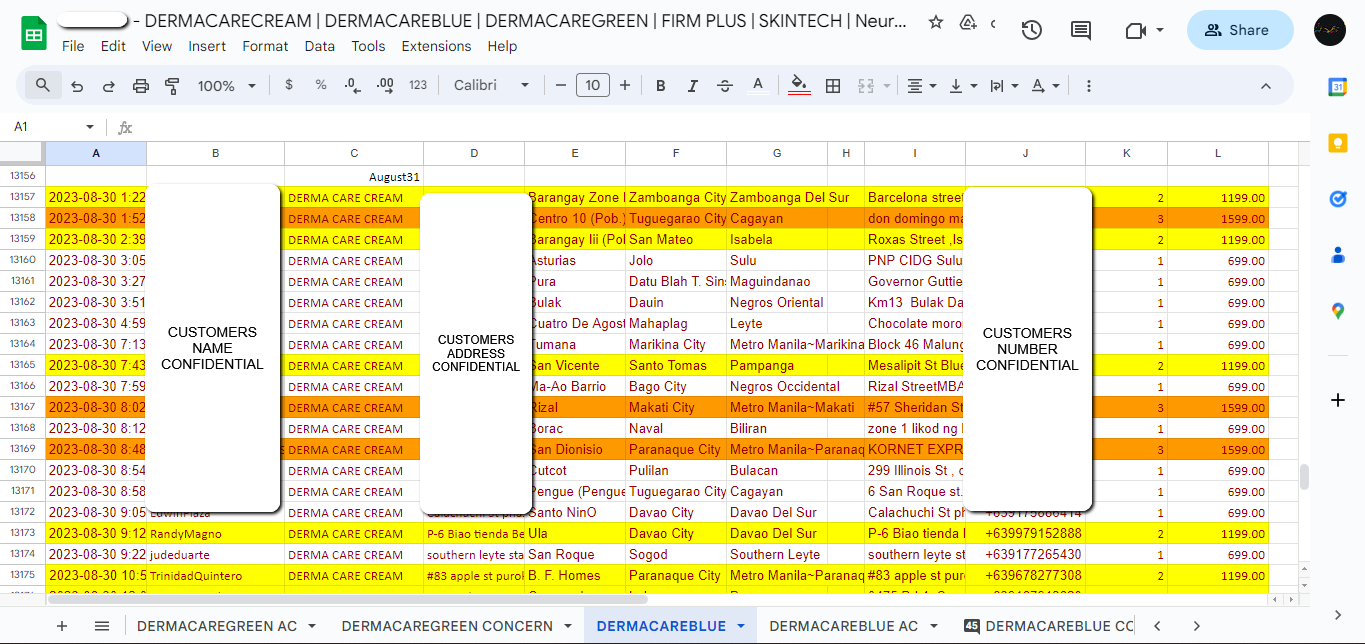The image size is (1365, 644).
Task: Add a new sheet with plus button
Action: (62, 626)
